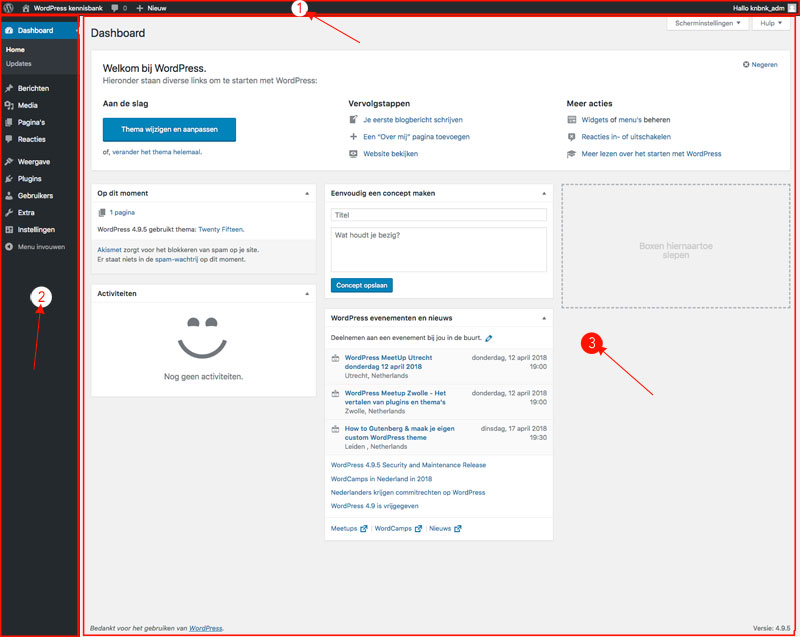Collapse the Eenvoudig een concept maken box
Viewport: 800px width, 637px height.
[x=544, y=194]
